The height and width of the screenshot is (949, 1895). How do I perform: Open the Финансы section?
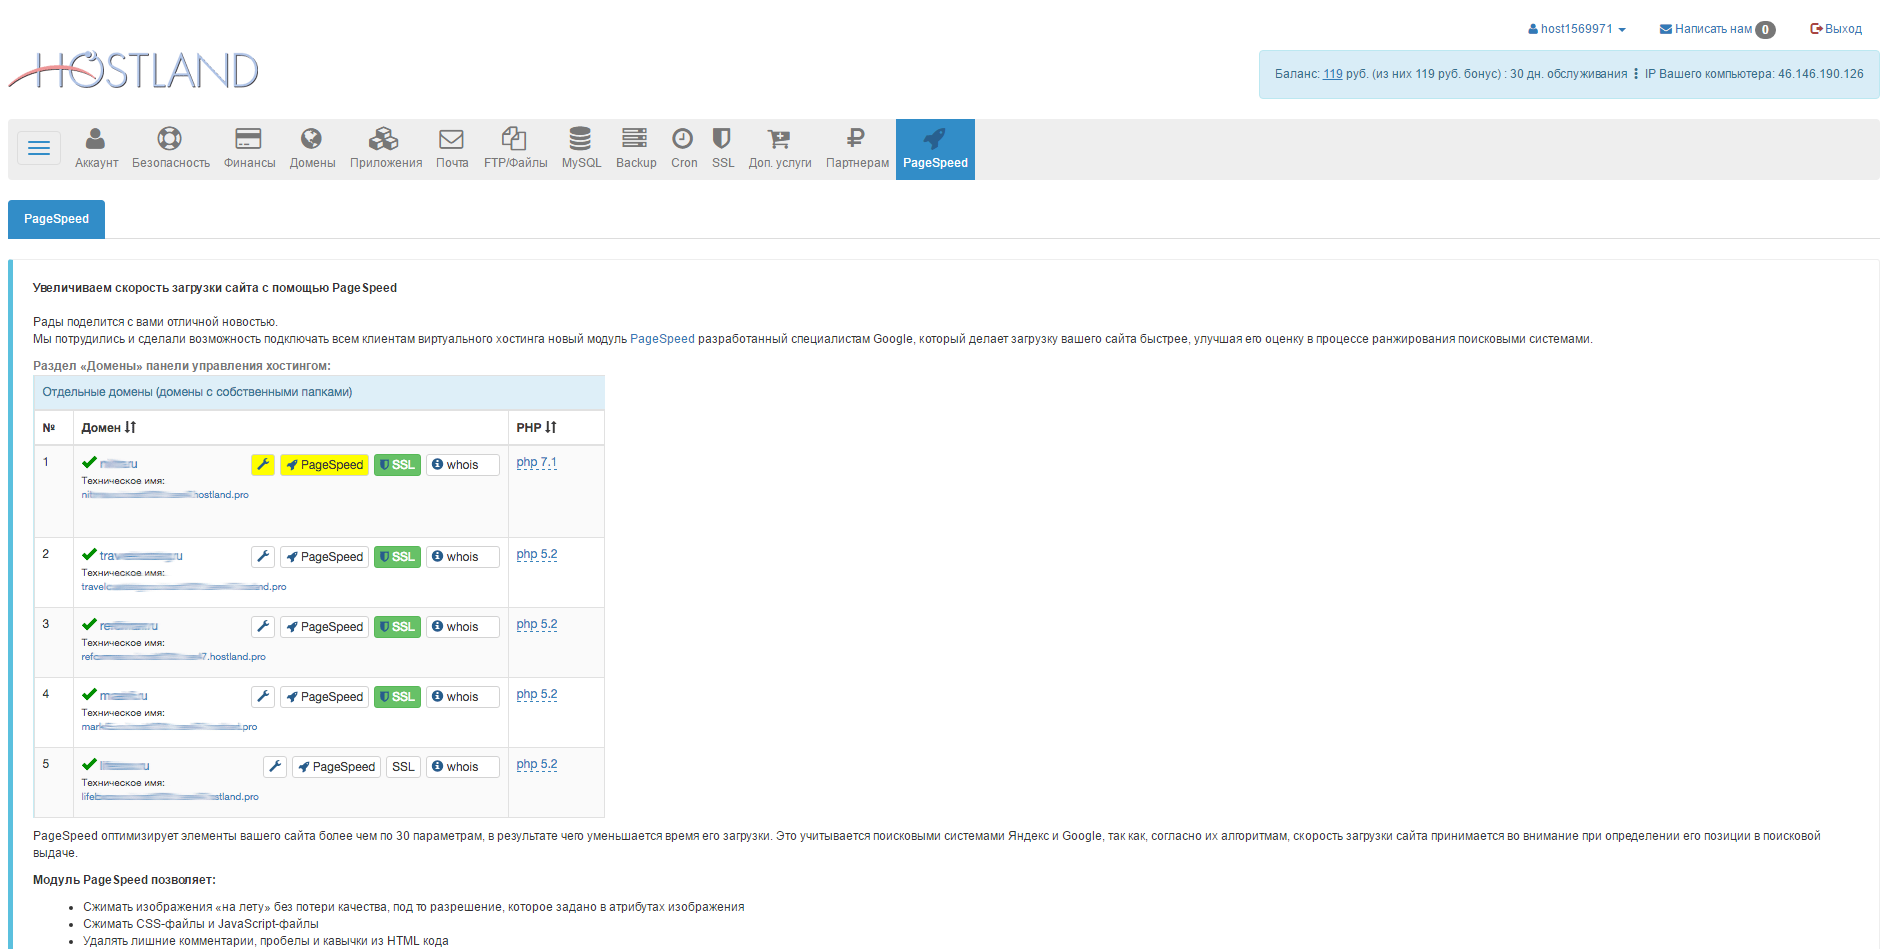249,149
